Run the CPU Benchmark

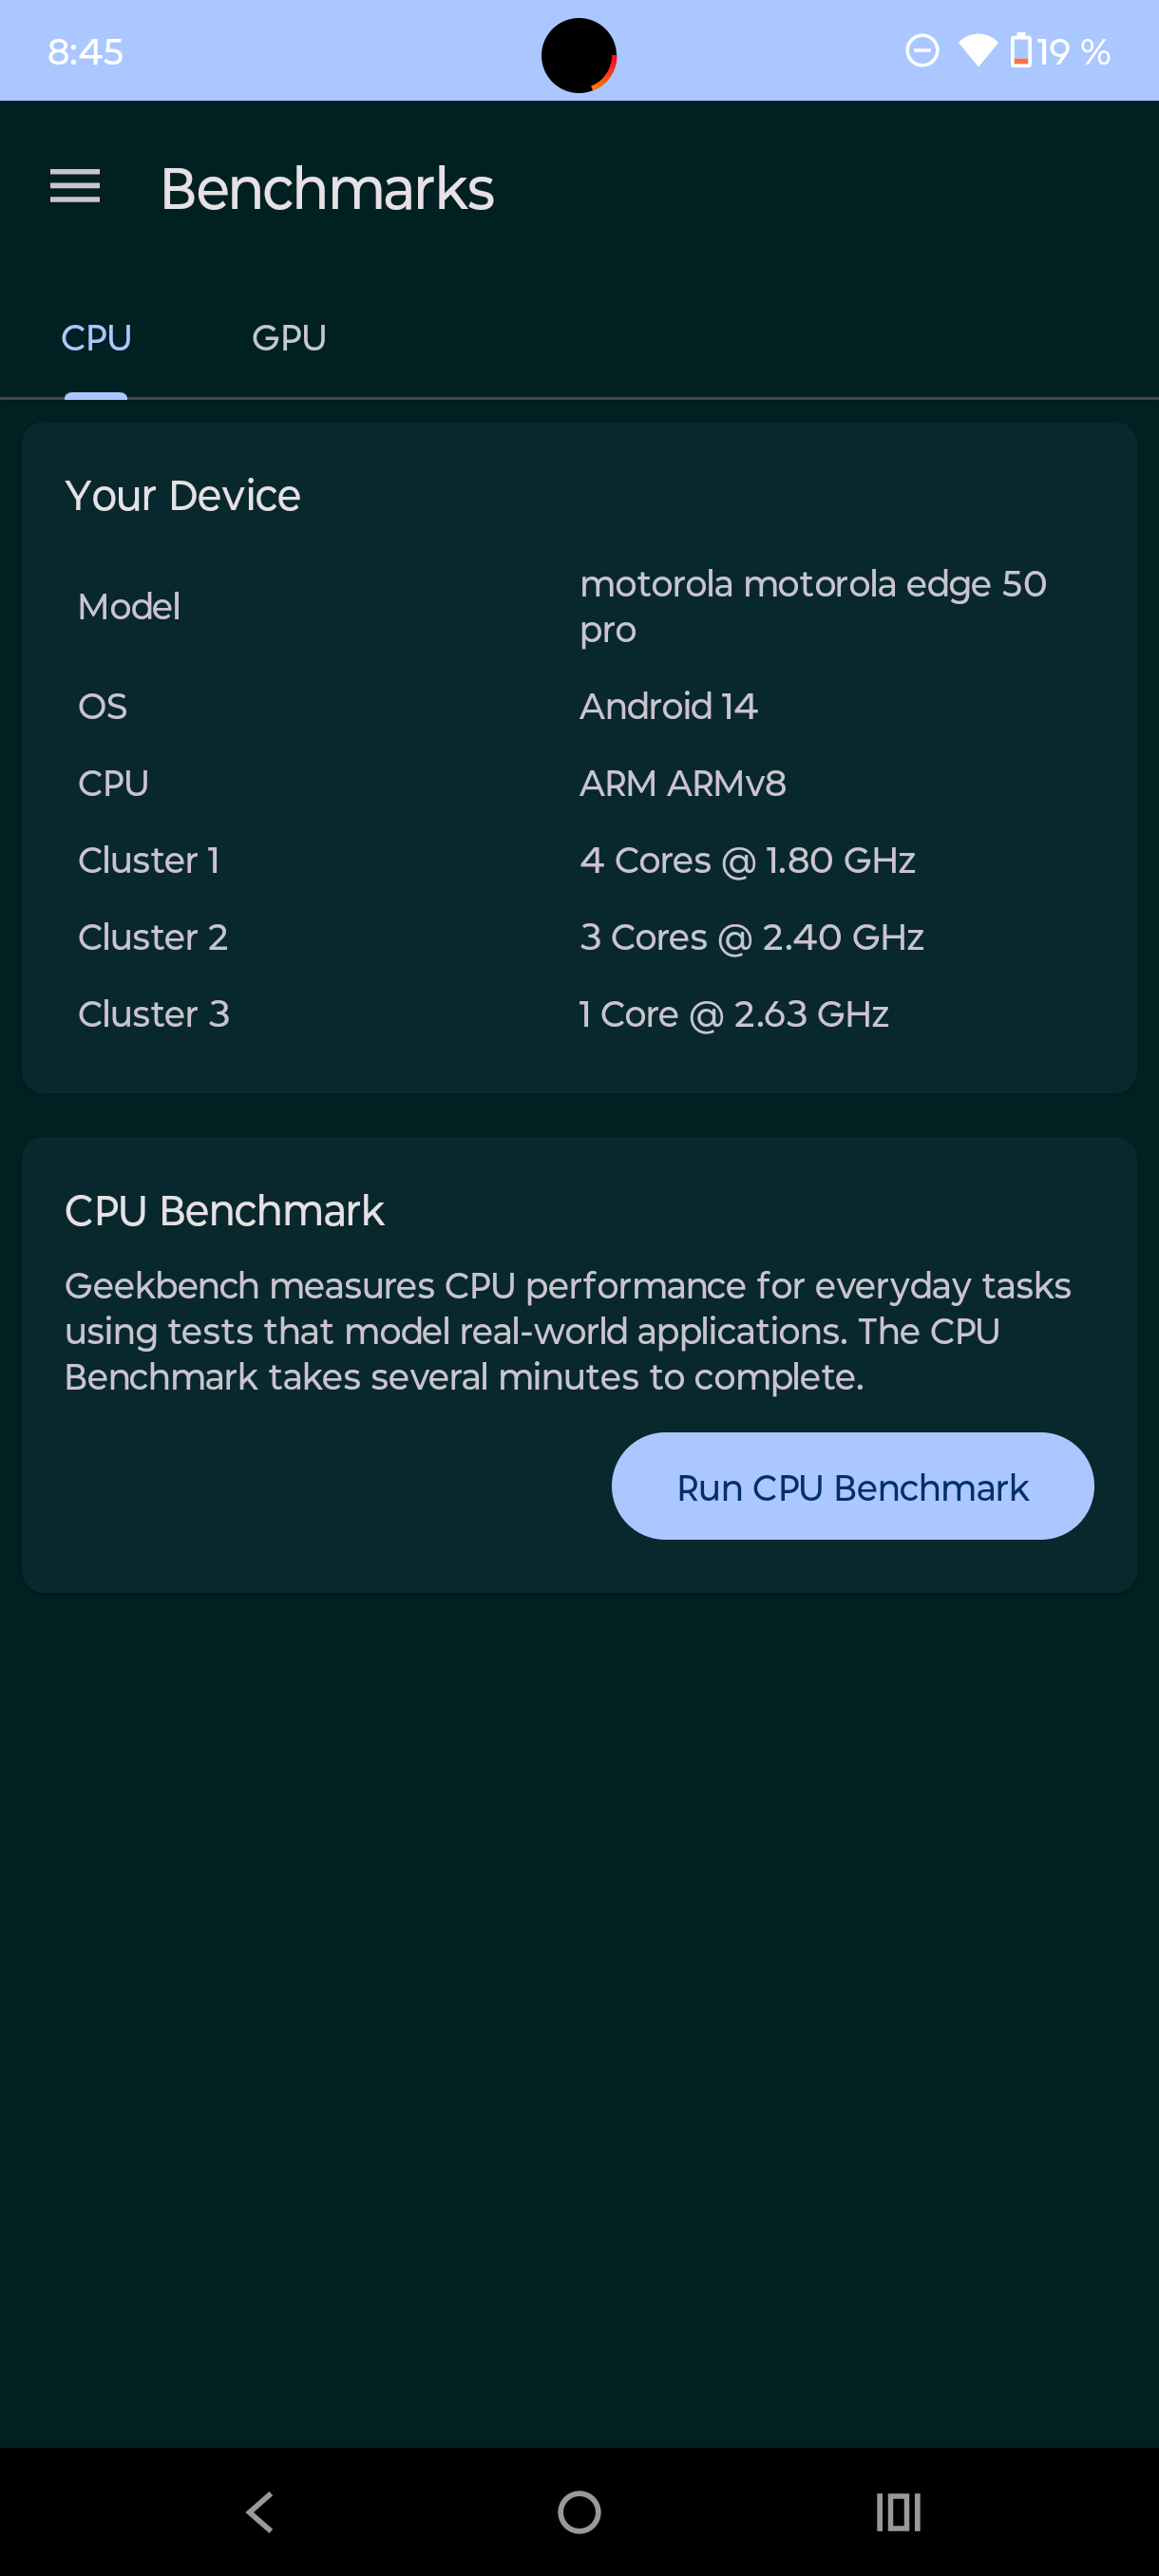pyautogui.click(x=852, y=1486)
